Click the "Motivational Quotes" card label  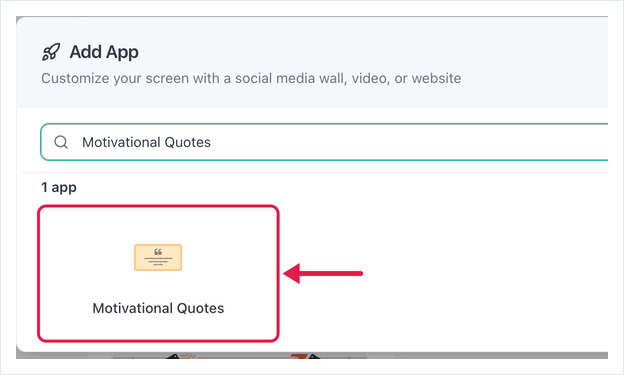[x=158, y=308]
